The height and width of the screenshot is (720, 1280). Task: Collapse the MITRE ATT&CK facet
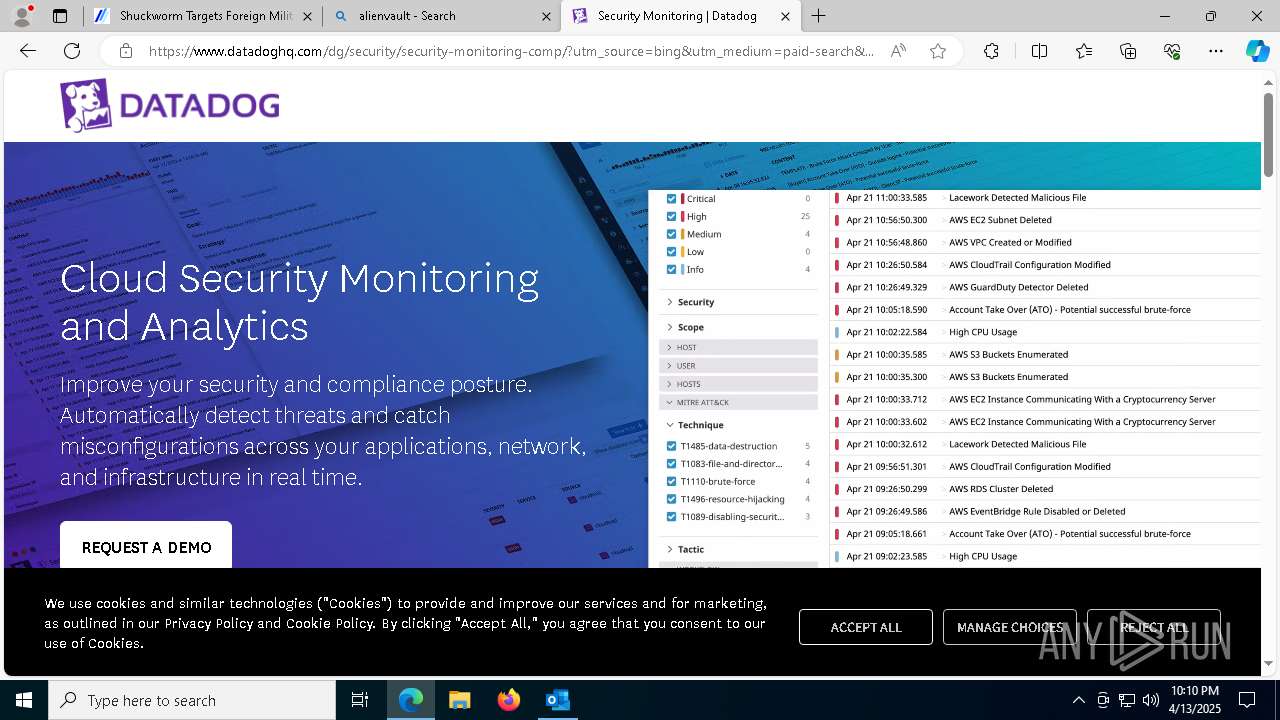tap(738, 402)
